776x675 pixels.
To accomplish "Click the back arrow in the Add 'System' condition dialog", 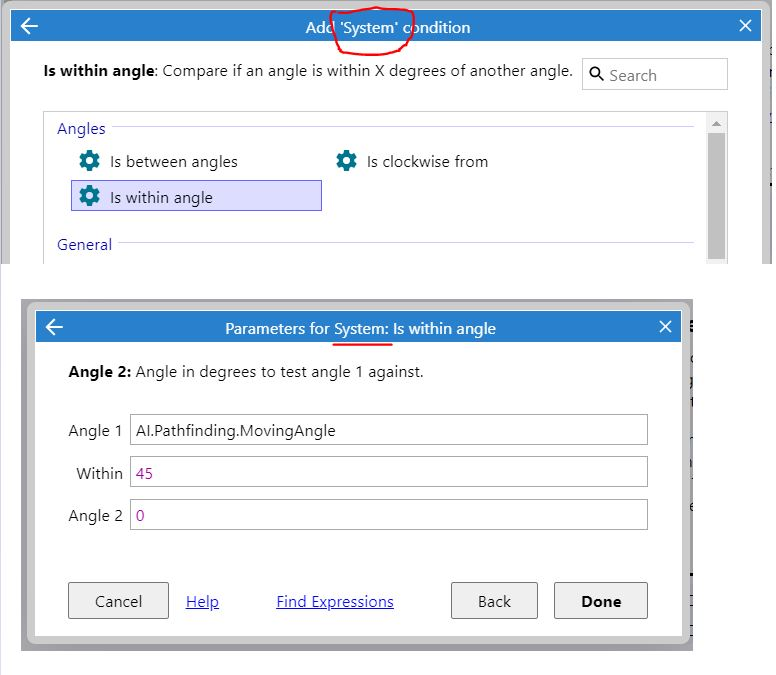I will [29, 27].
